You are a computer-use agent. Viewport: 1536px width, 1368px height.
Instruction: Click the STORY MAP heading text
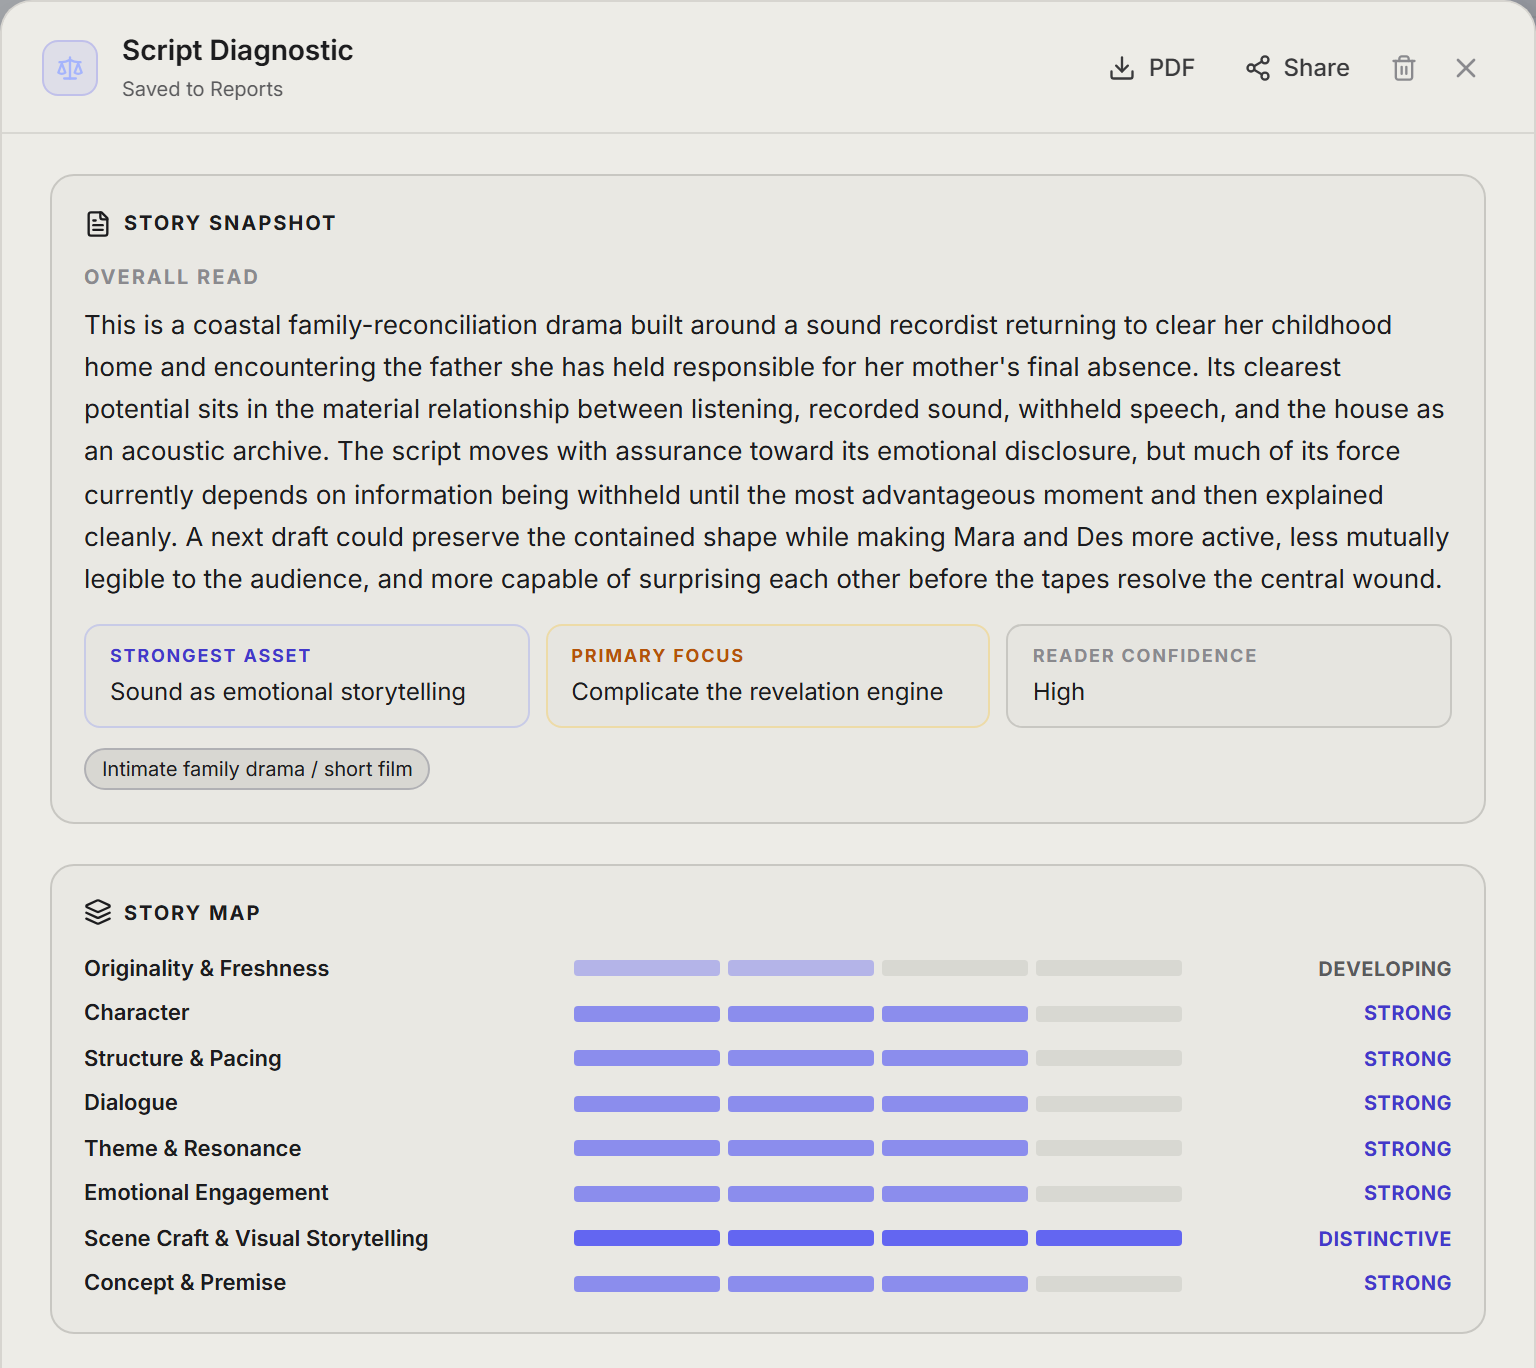[191, 913]
